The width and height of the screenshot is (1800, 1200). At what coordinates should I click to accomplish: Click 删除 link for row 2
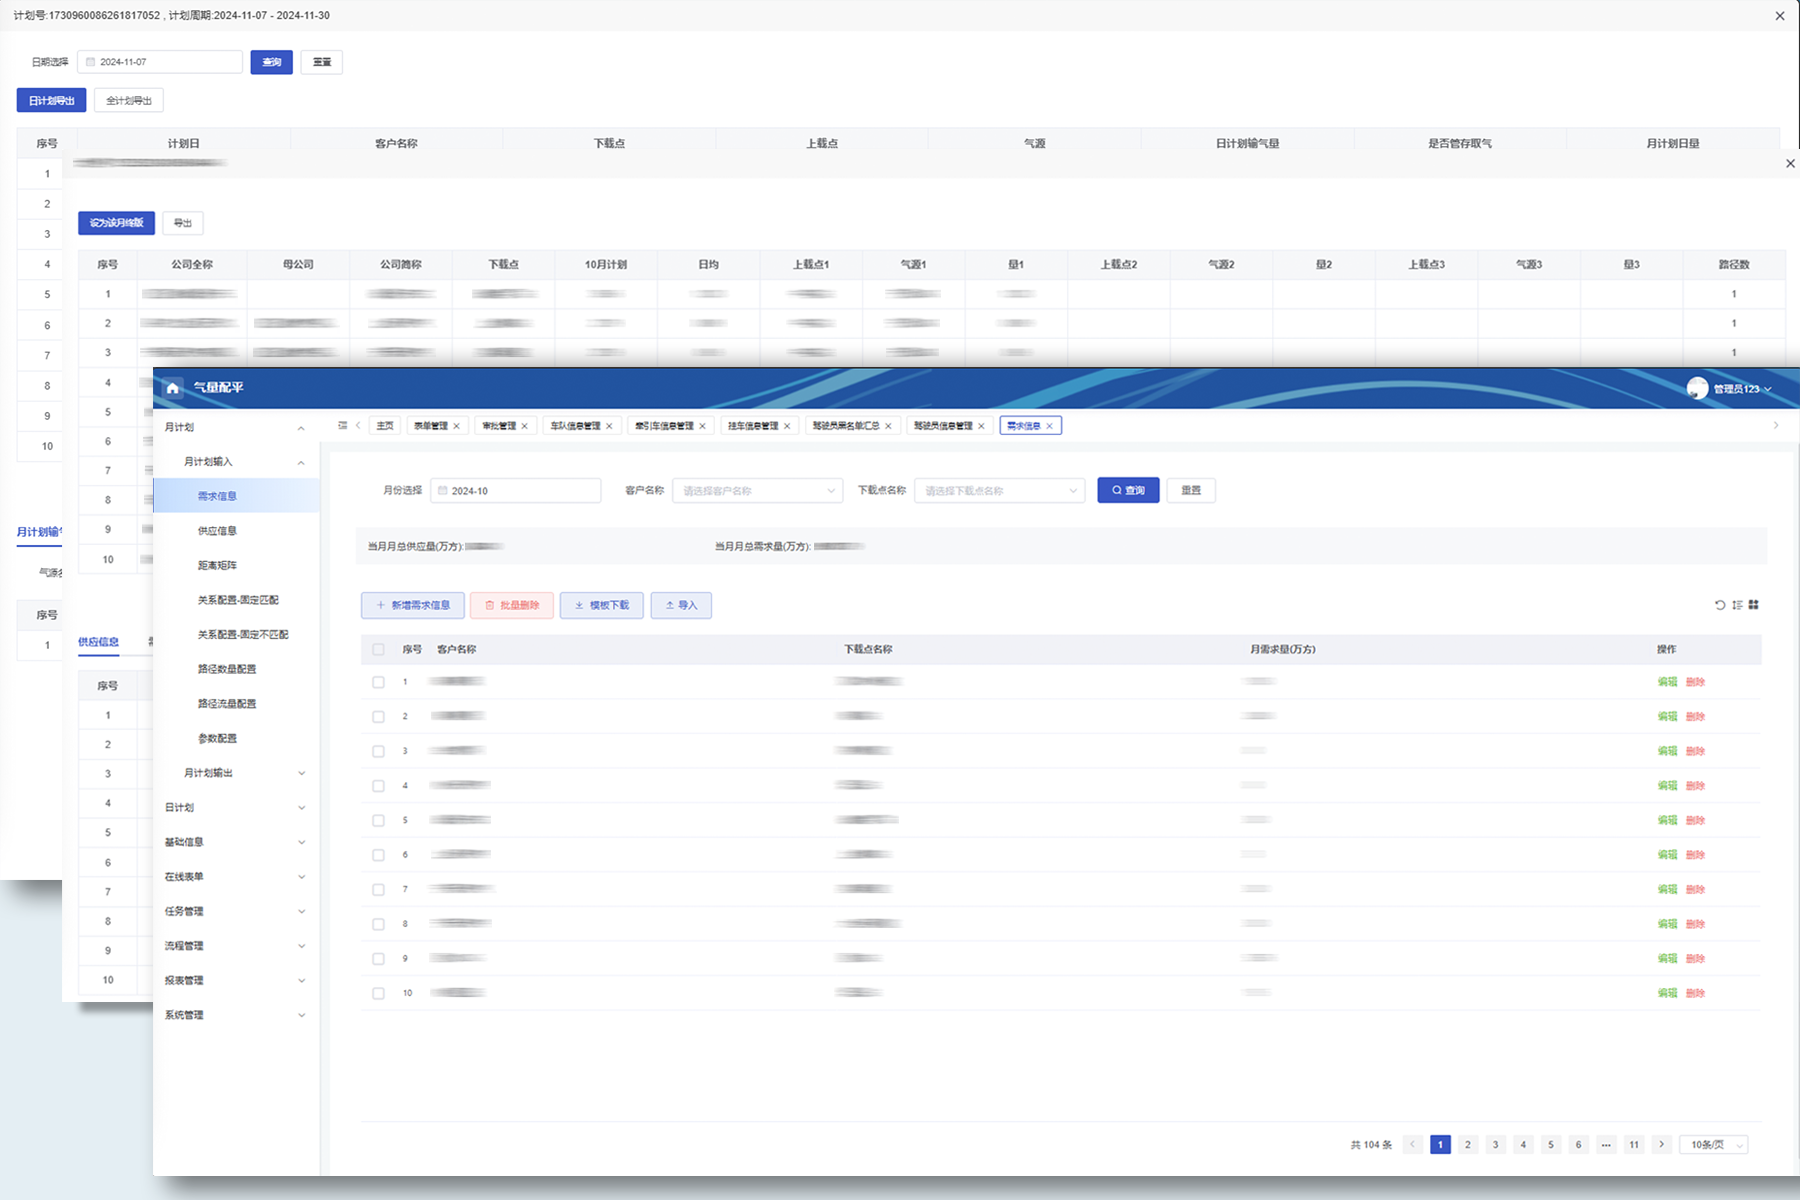click(1695, 717)
